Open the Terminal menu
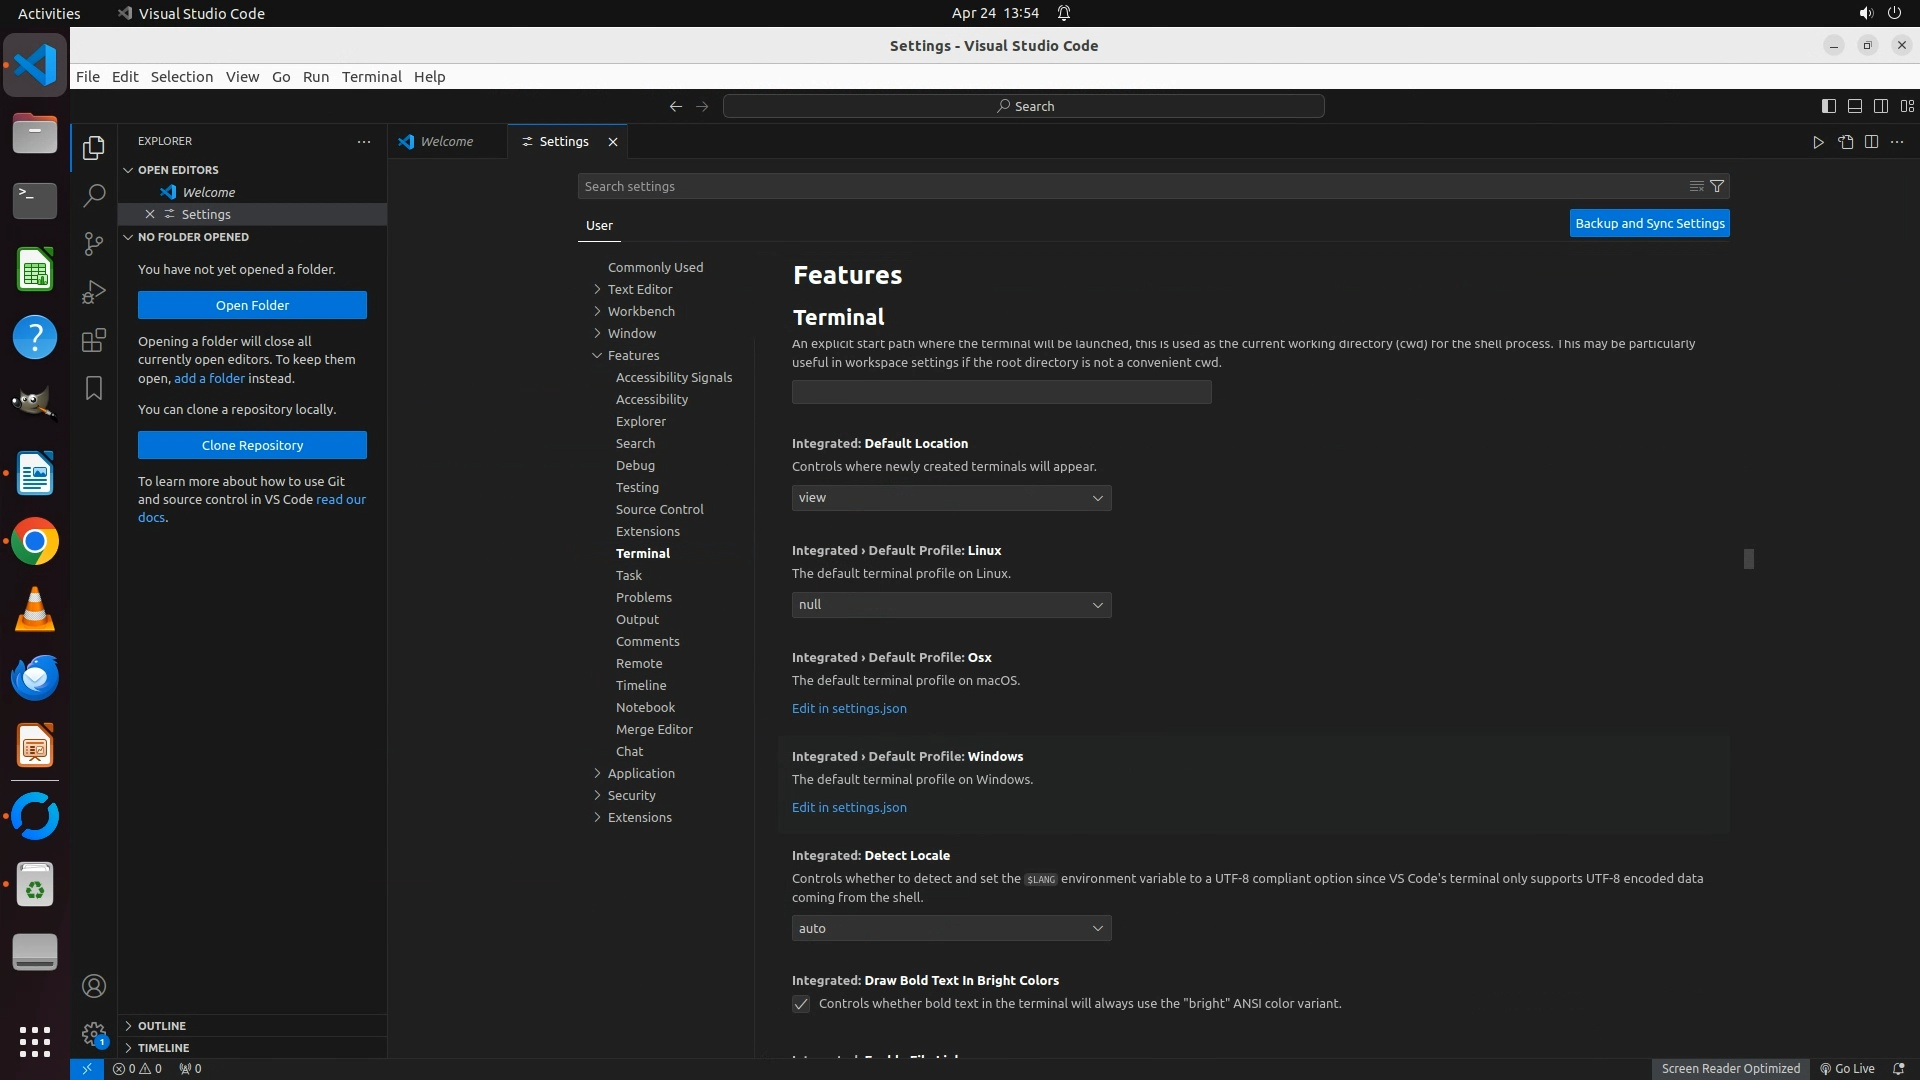This screenshot has width=1920, height=1080. pyautogui.click(x=371, y=77)
